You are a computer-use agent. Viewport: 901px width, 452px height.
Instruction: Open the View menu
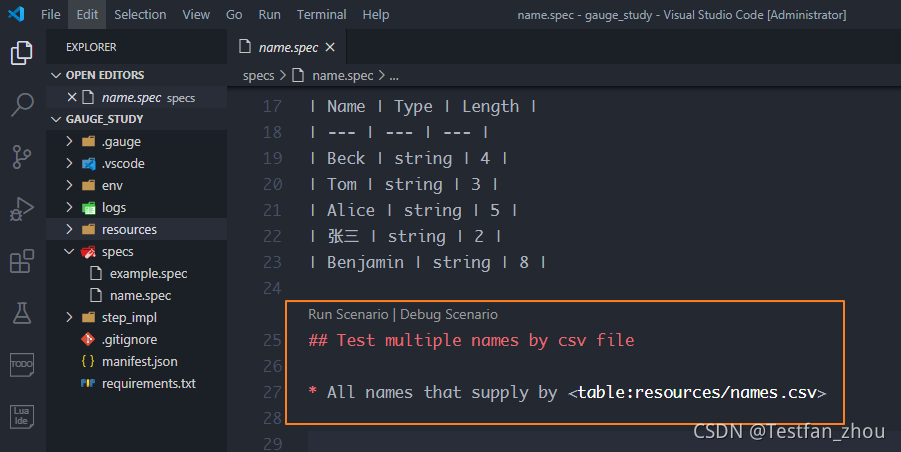pyautogui.click(x=196, y=14)
